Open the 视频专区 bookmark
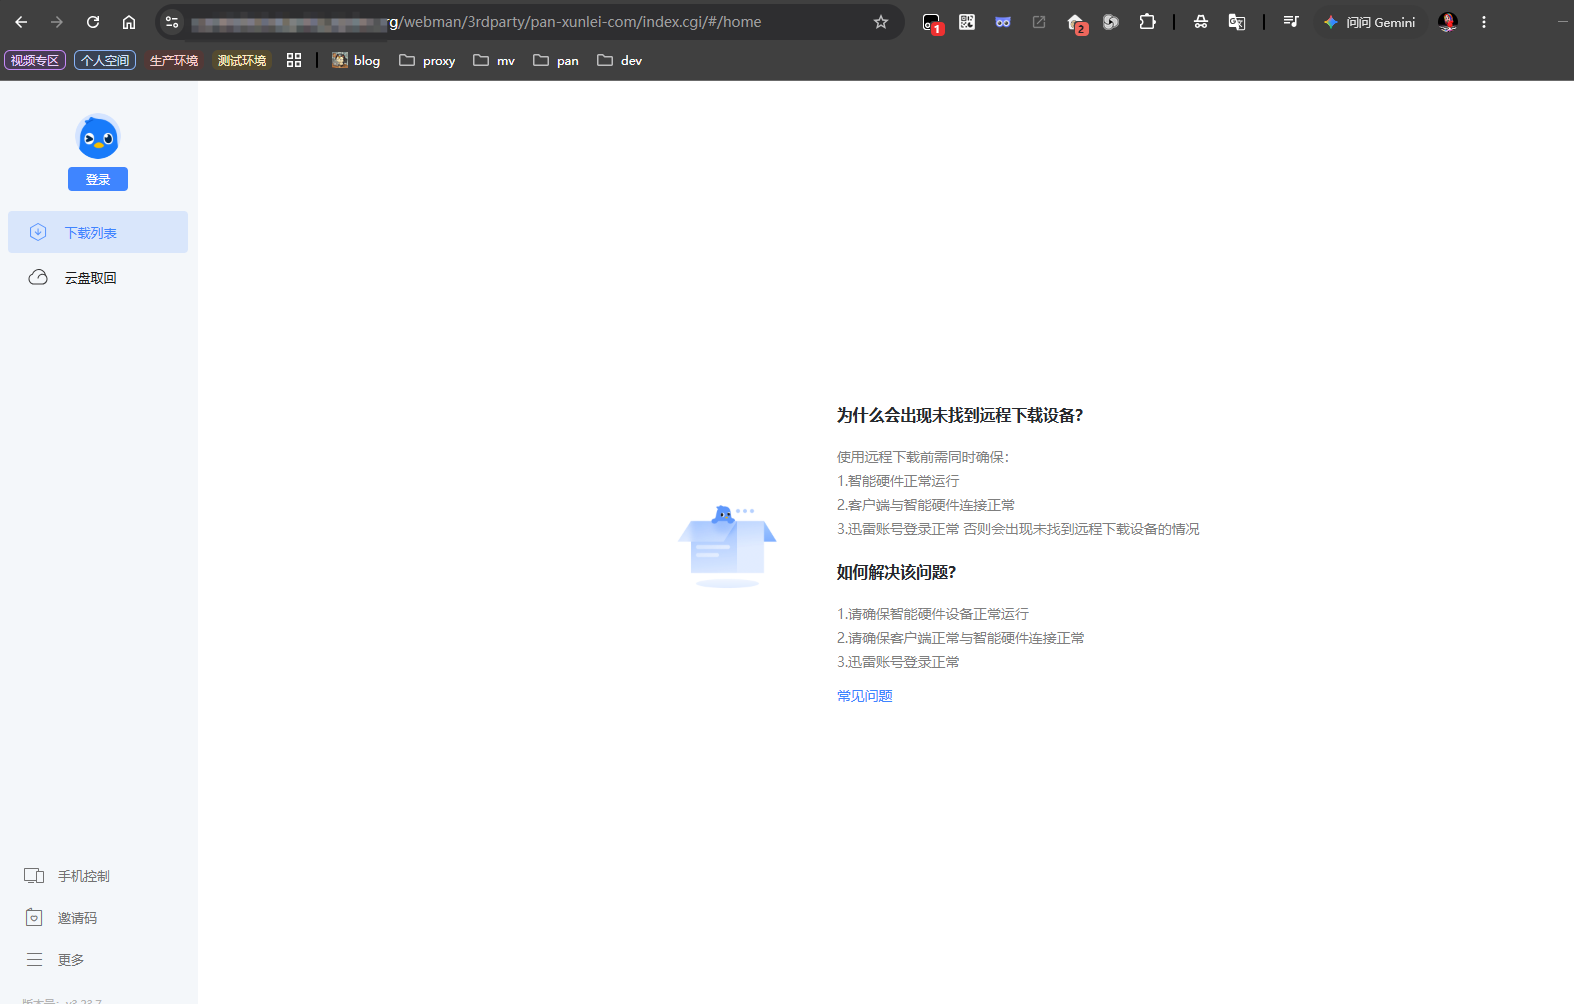This screenshot has height=1004, width=1574. tap(35, 60)
